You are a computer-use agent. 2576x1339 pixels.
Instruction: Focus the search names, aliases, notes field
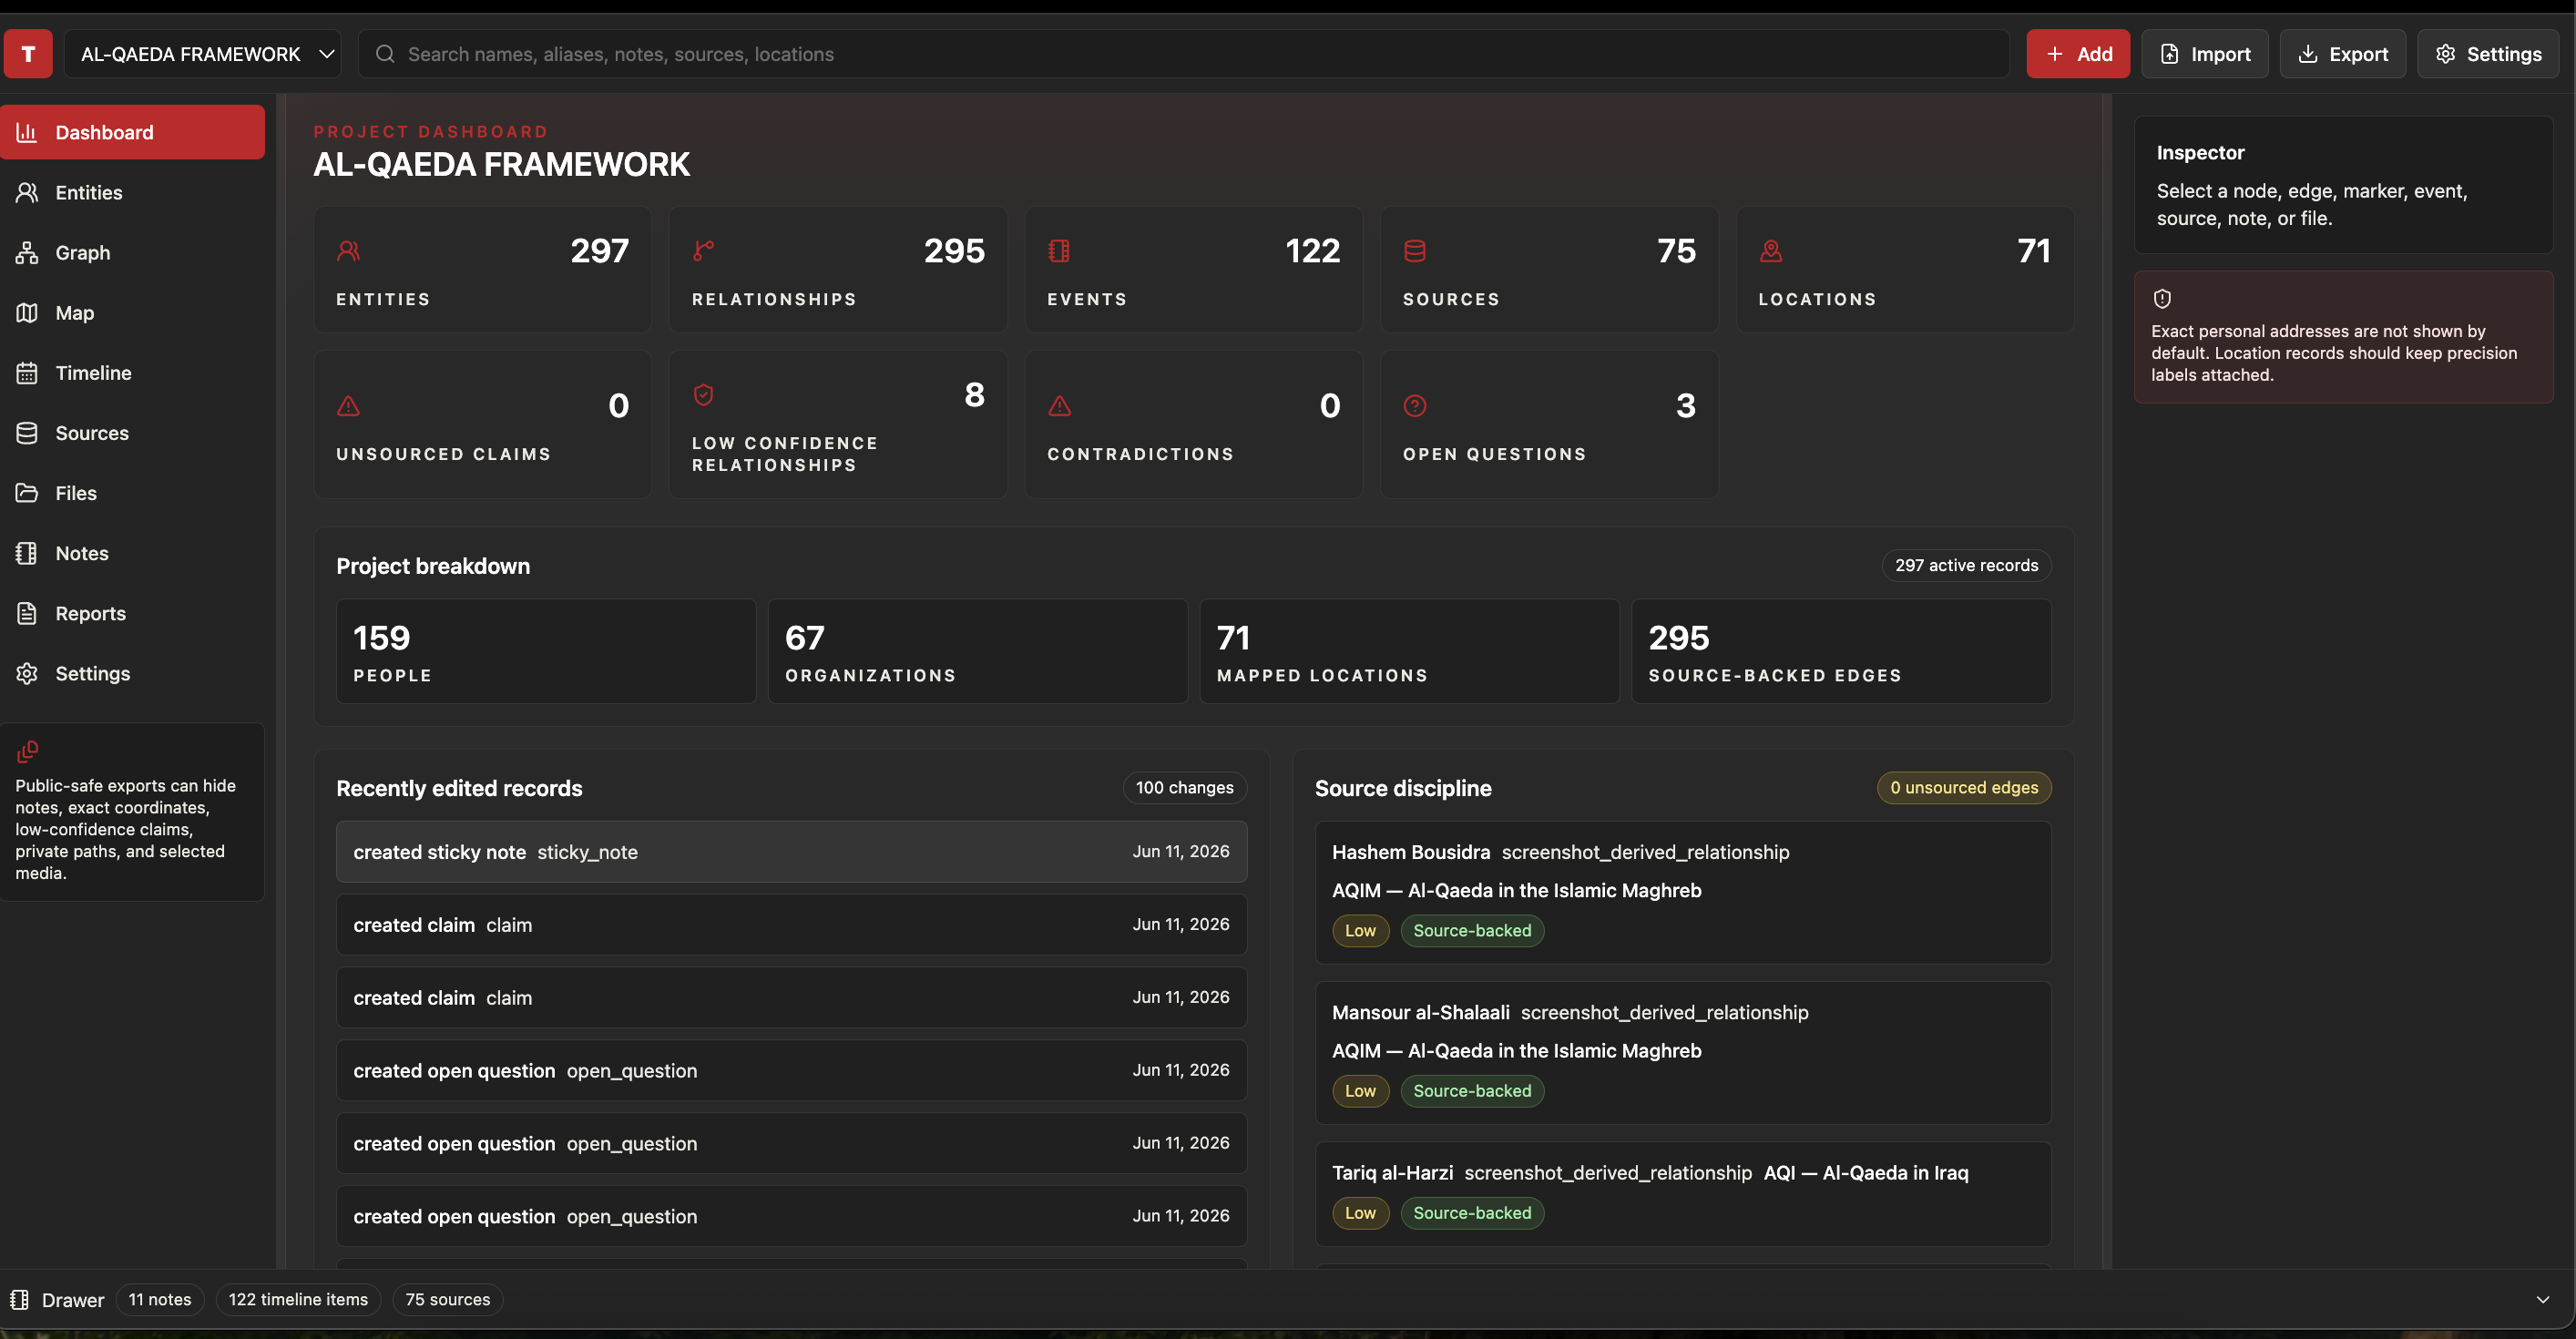pyautogui.click(x=1184, y=54)
